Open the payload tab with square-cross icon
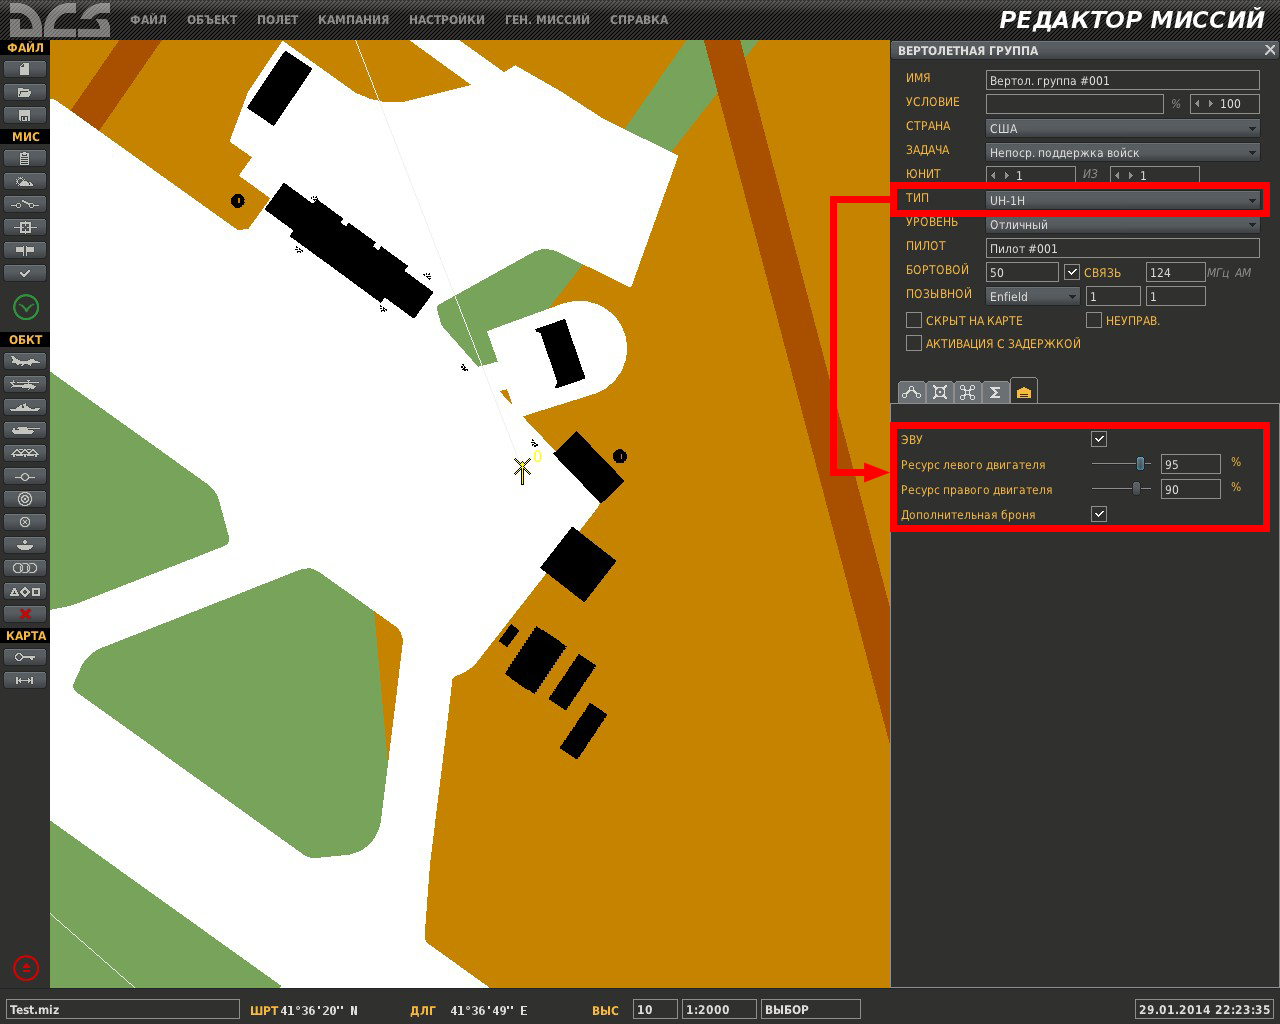This screenshot has height=1024, width=1280. pos(939,392)
